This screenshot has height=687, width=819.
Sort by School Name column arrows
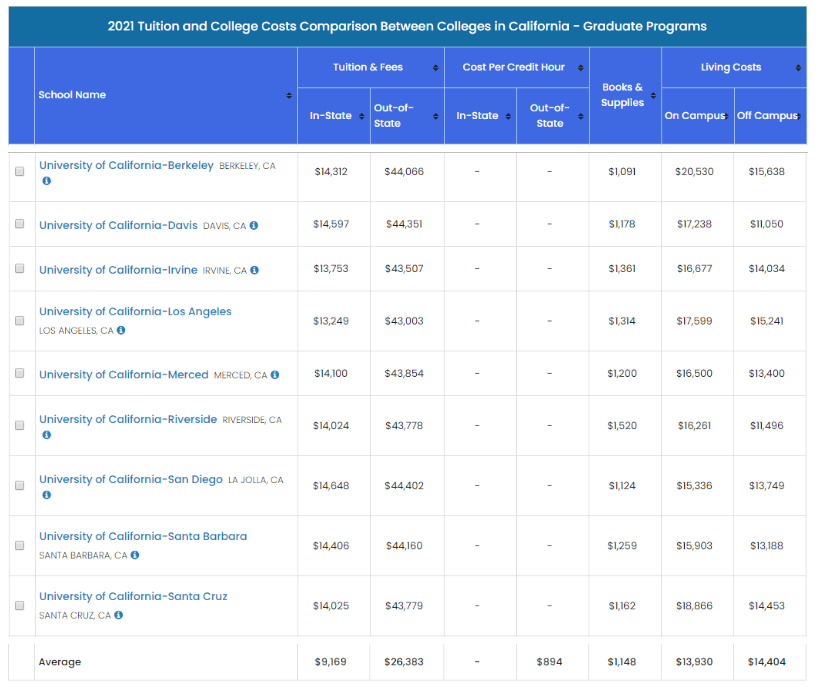point(289,96)
